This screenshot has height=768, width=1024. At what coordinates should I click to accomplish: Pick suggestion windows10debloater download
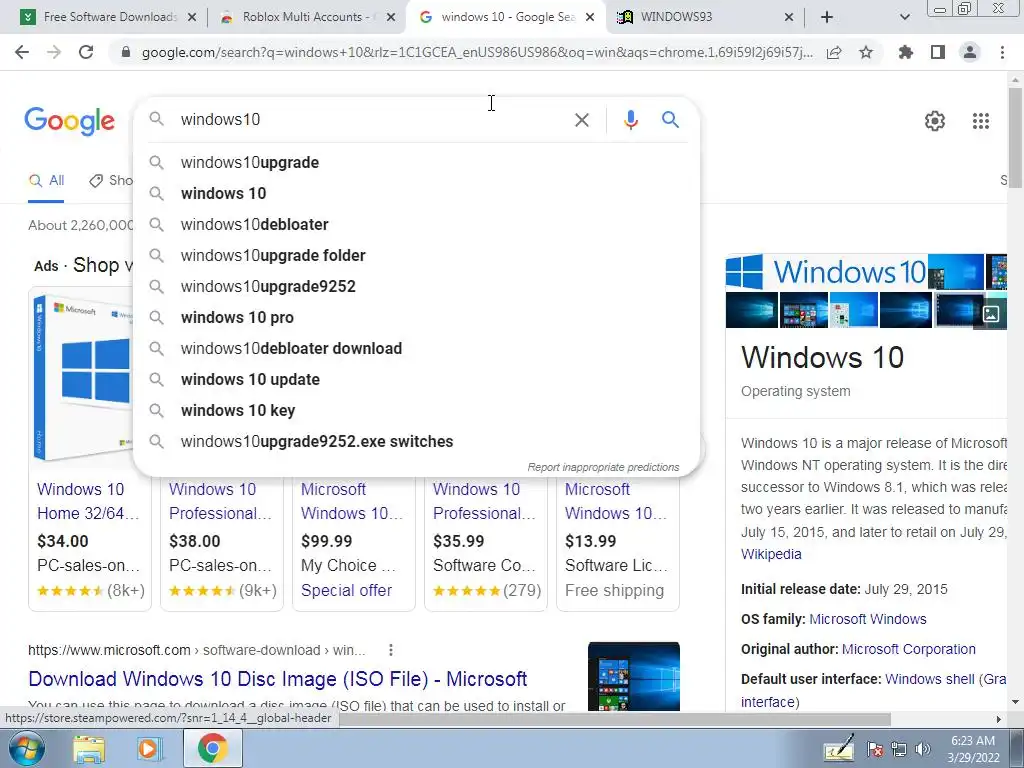click(416, 349)
